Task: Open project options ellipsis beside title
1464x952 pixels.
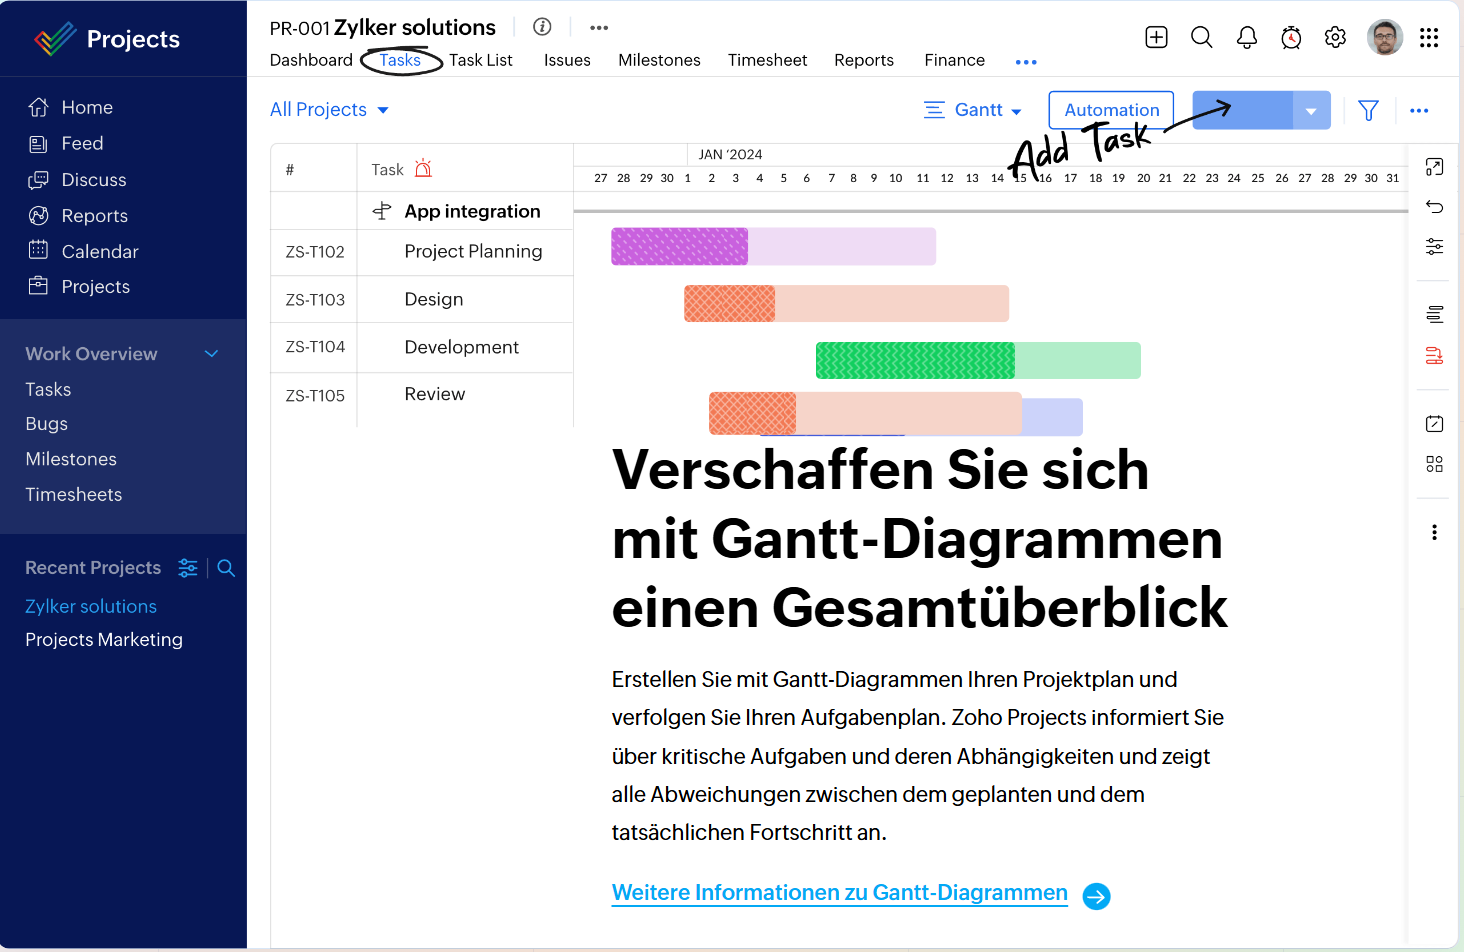Action: coord(599,28)
